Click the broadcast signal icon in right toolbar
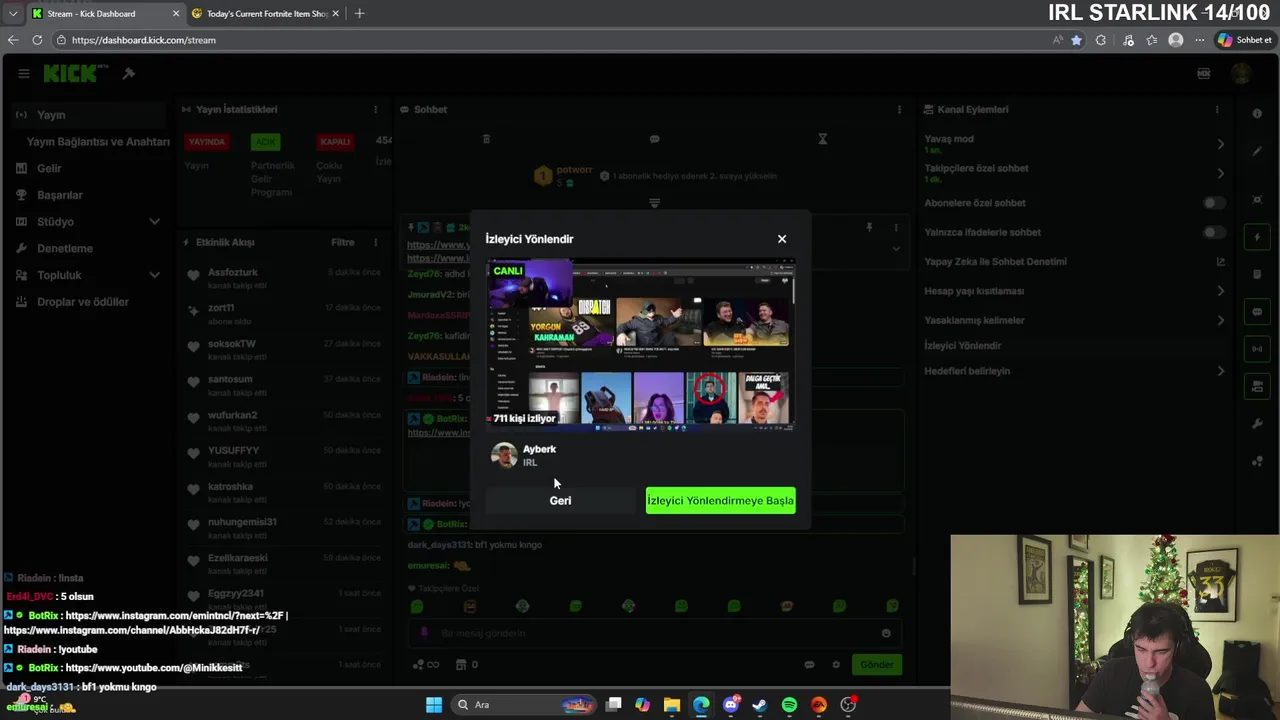The height and width of the screenshot is (720, 1280). [x=1257, y=349]
